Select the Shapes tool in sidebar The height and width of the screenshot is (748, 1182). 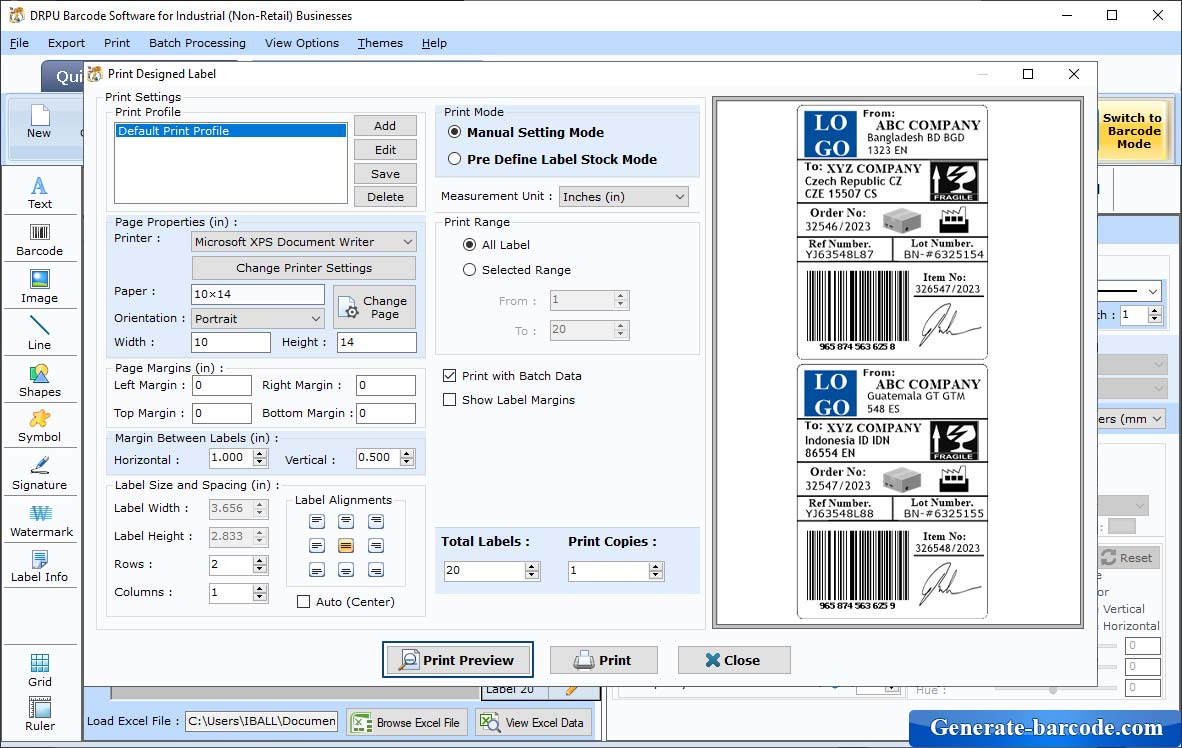tap(40, 381)
